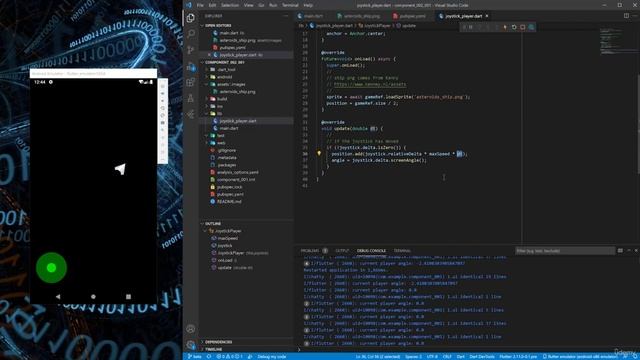Split the editor to the right

coord(626,16)
